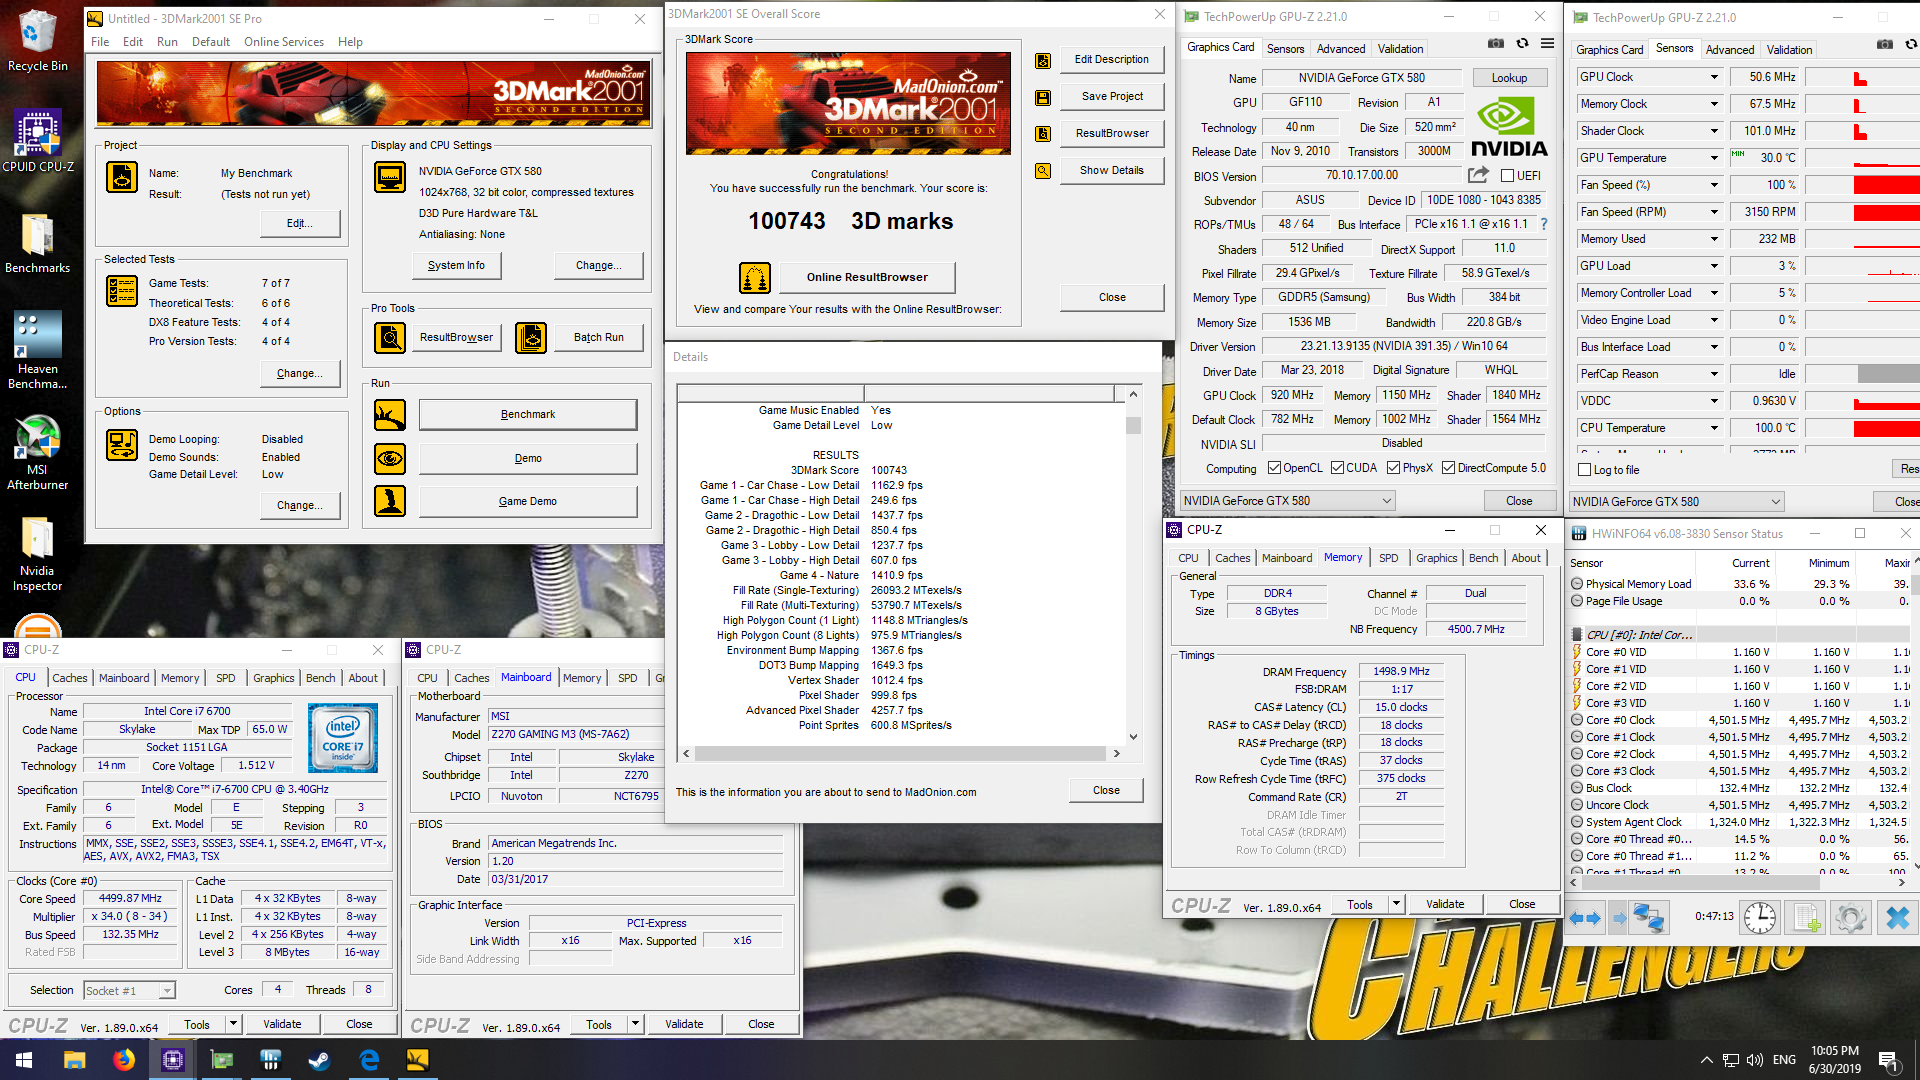Image resolution: width=1920 pixels, height=1080 pixels.
Task: Click the Online ResultBrowser podium icon
Action: point(755,278)
